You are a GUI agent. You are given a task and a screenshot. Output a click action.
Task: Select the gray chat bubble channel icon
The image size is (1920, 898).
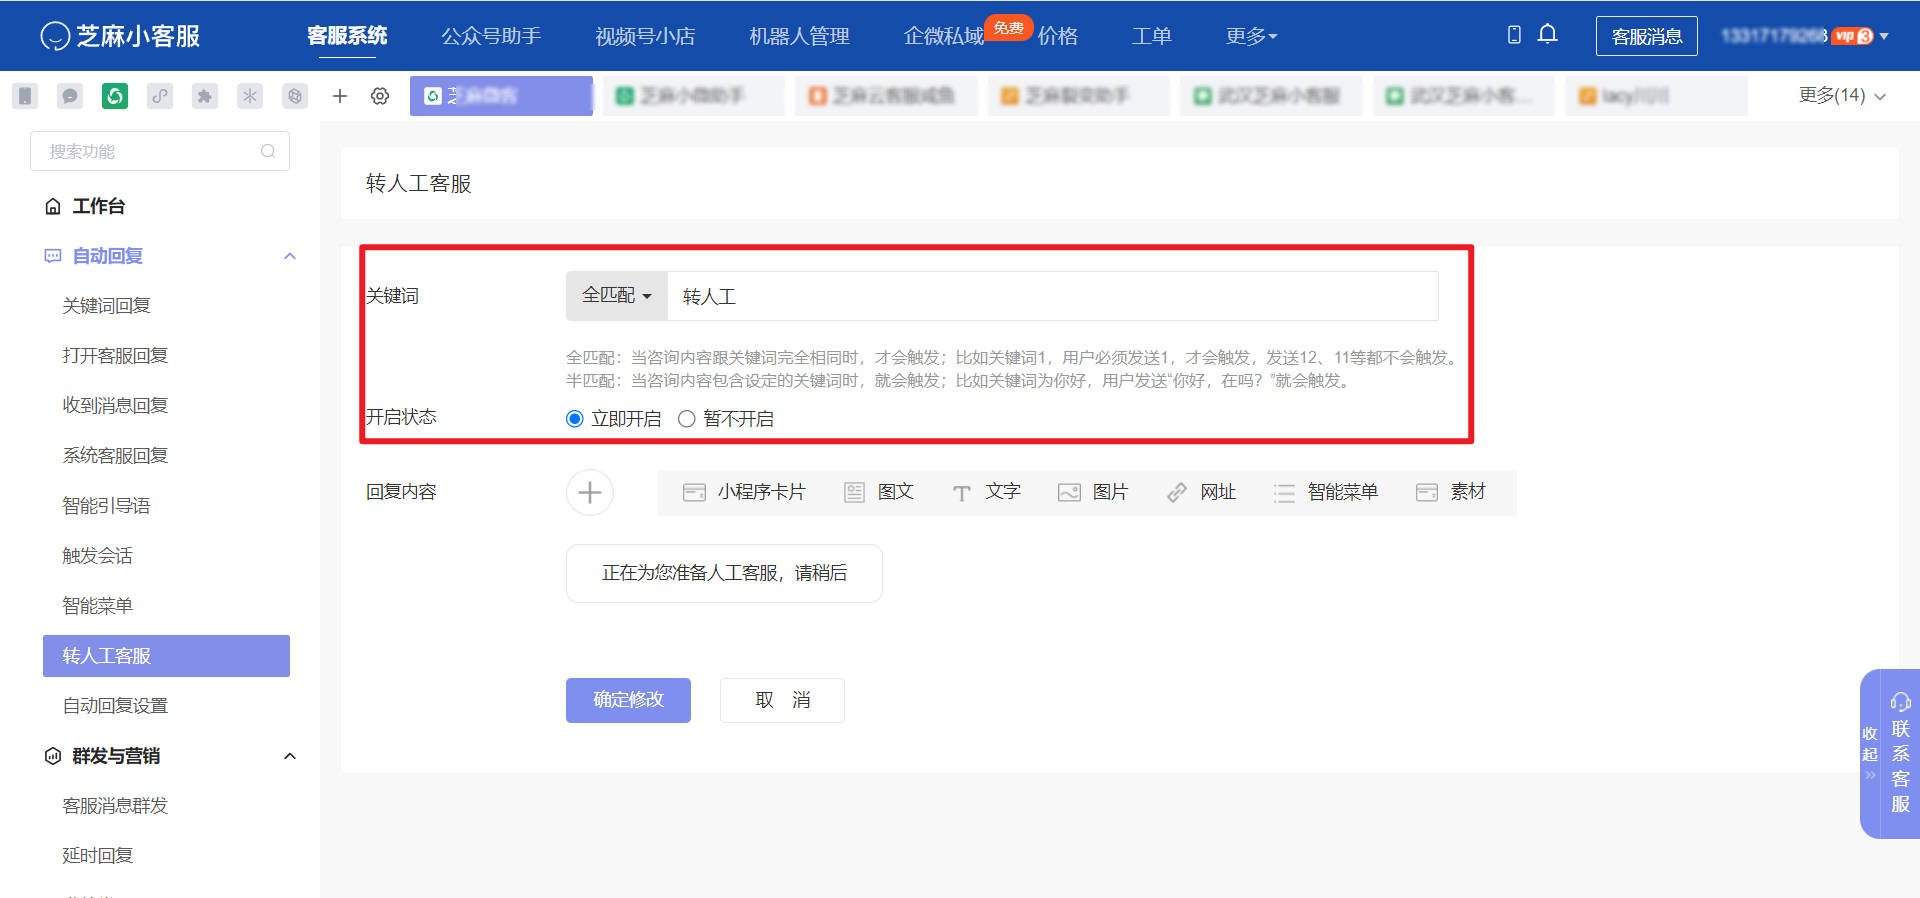click(x=70, y=96)
